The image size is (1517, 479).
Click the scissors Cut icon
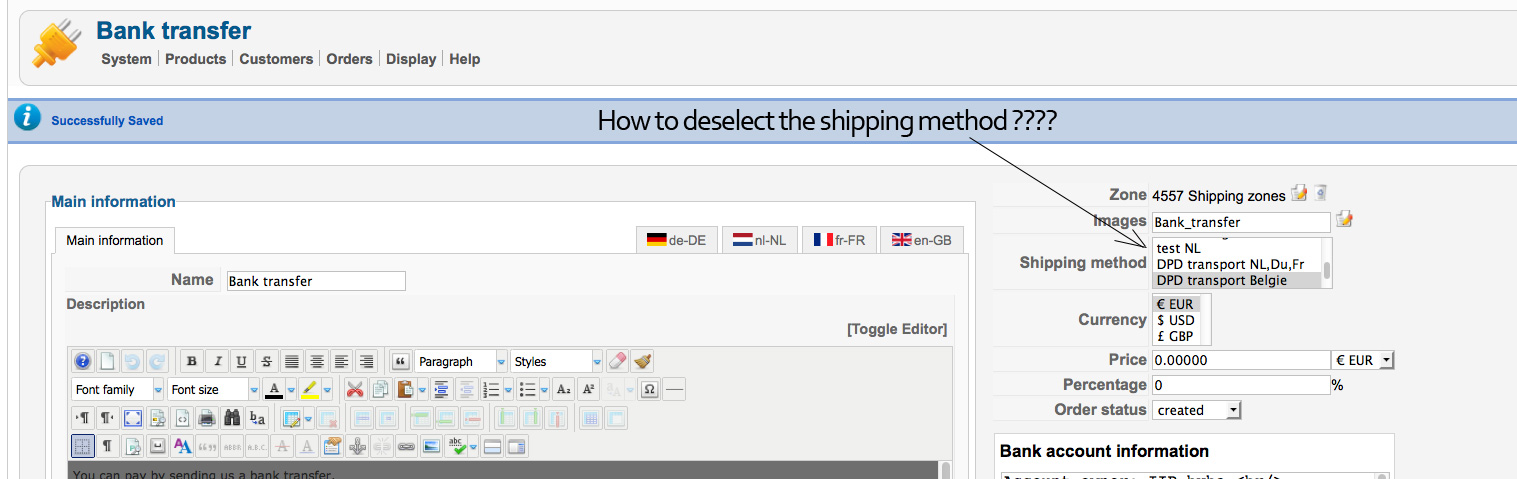pos(354,390)
